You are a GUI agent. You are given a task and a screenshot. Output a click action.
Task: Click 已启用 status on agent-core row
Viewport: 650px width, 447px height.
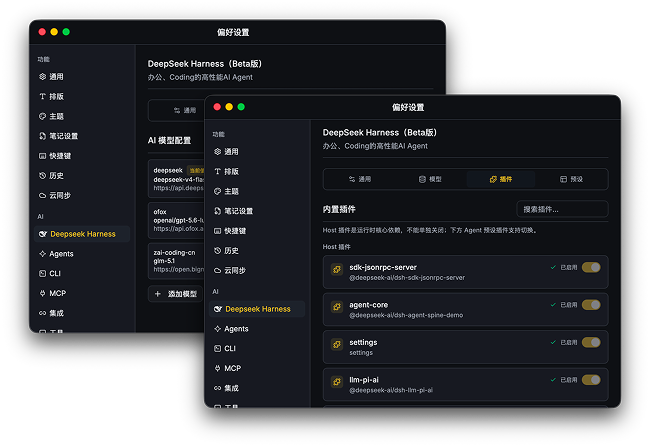[568, 305]
